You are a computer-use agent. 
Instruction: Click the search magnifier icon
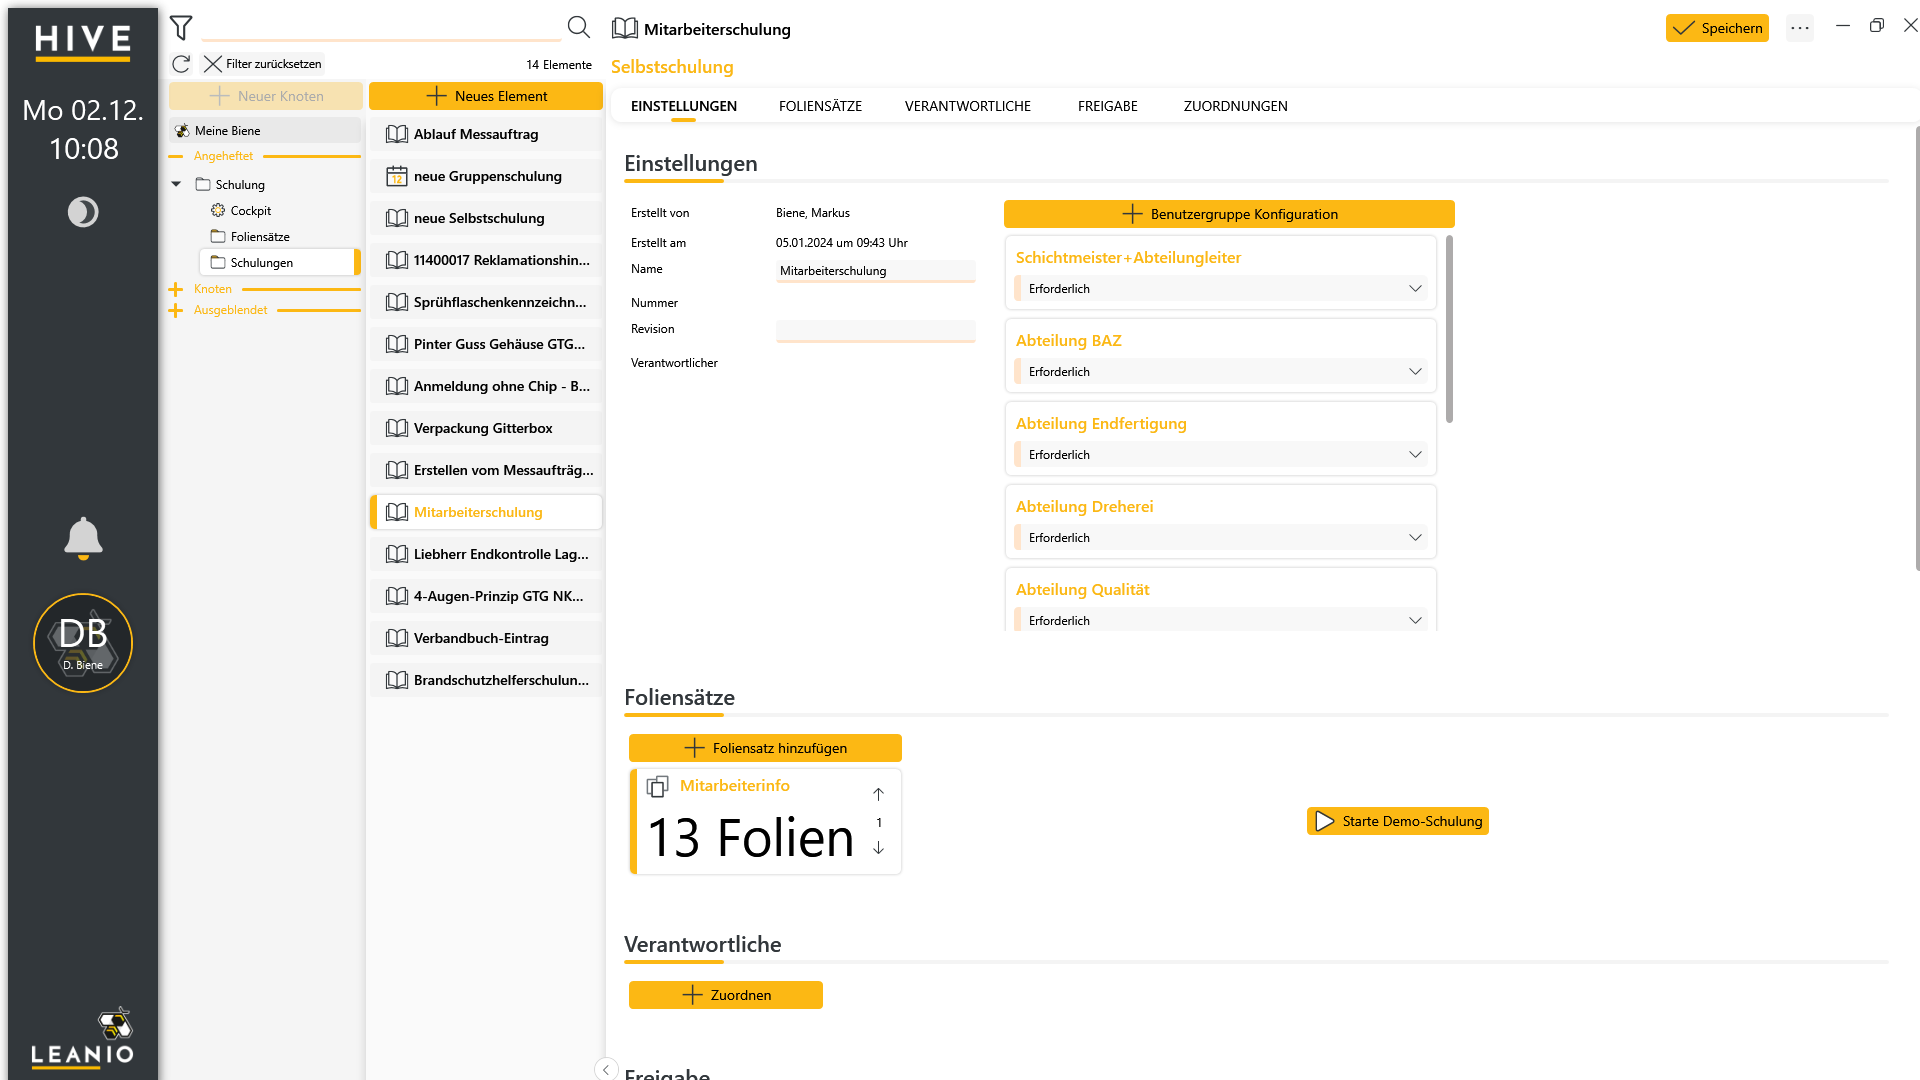[578, 27]
